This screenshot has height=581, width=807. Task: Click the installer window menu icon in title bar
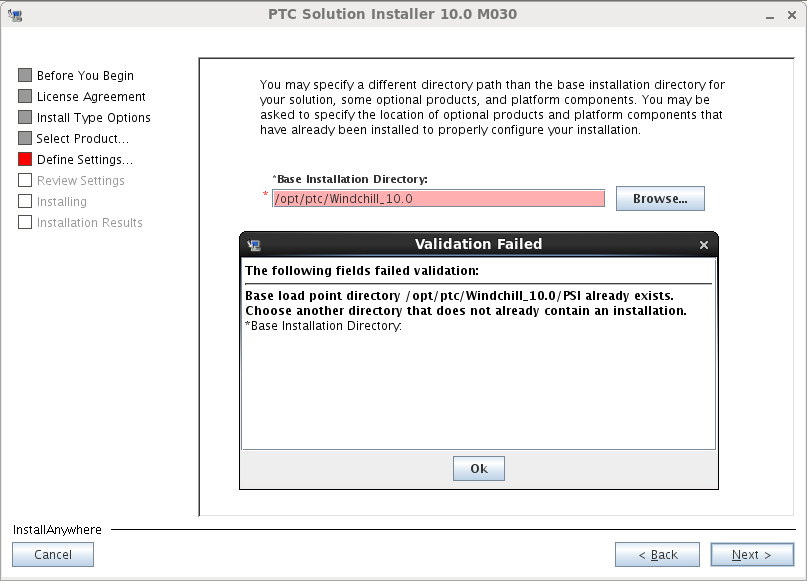tap(14, 15)
